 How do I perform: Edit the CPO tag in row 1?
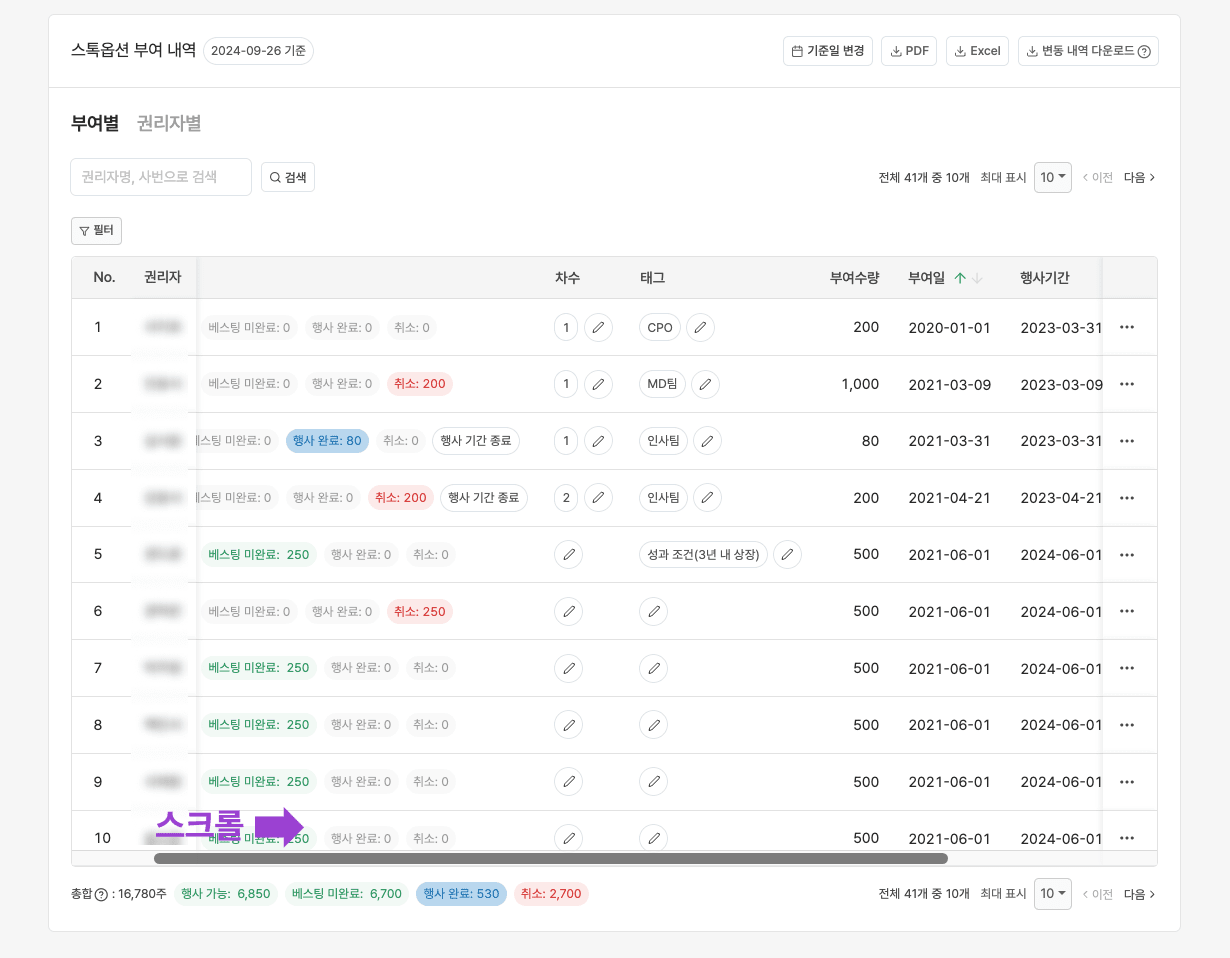pyautogui.click(x=700, y=327)
